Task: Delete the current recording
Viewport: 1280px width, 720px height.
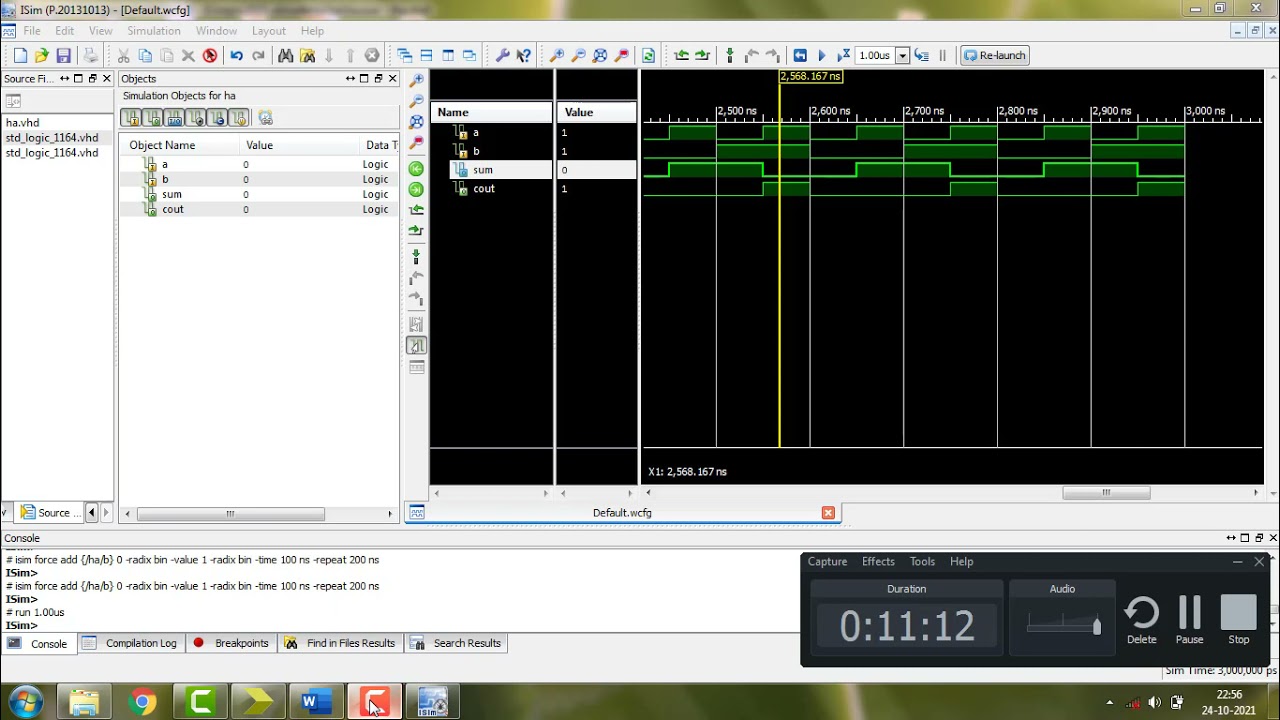Action: click(1142, 620)
